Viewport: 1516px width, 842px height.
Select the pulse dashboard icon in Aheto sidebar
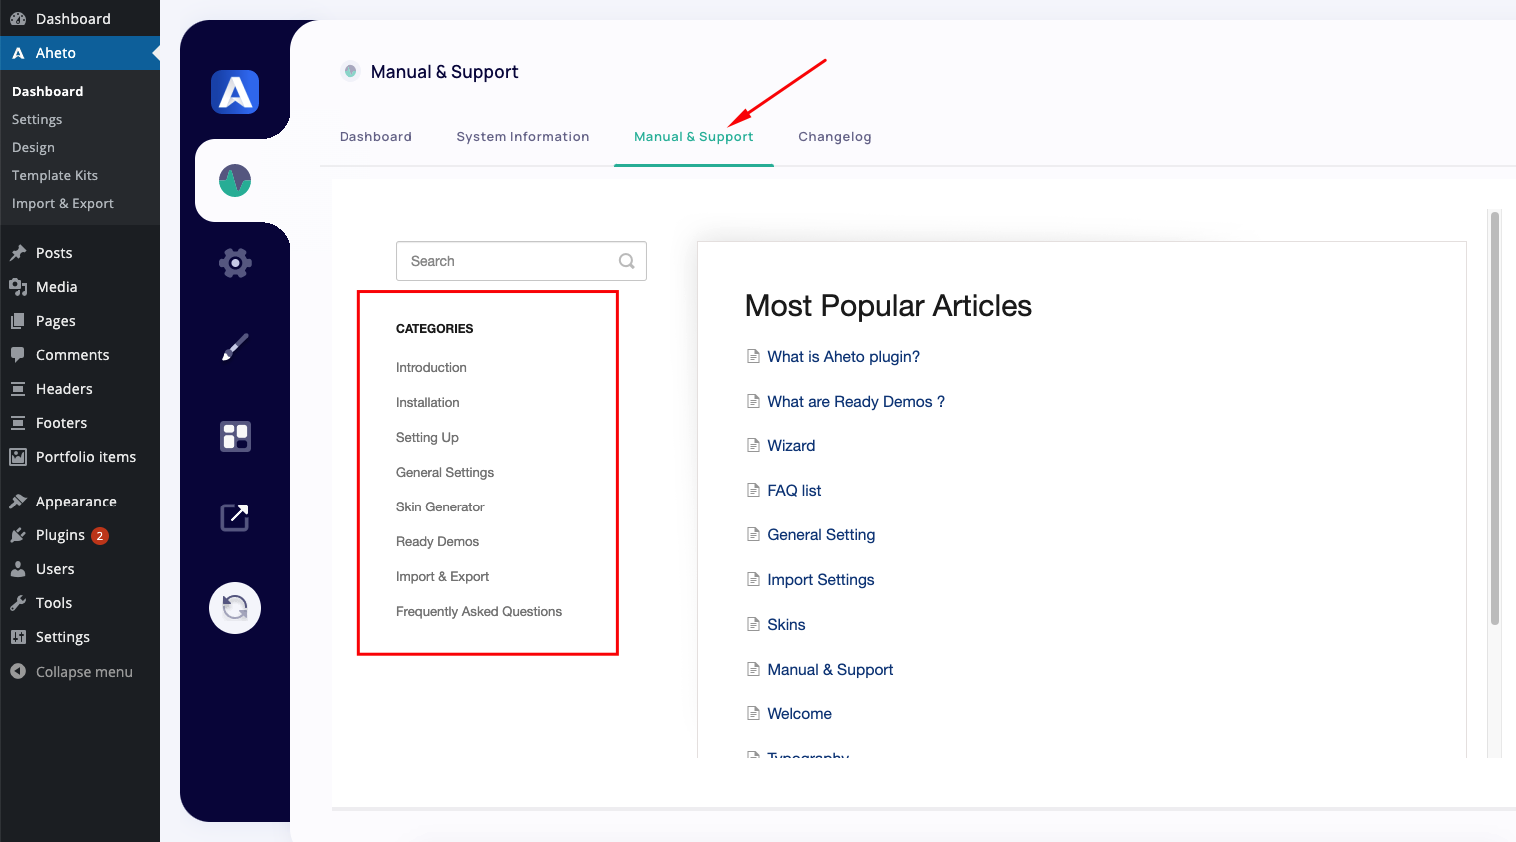click(235, 181)
